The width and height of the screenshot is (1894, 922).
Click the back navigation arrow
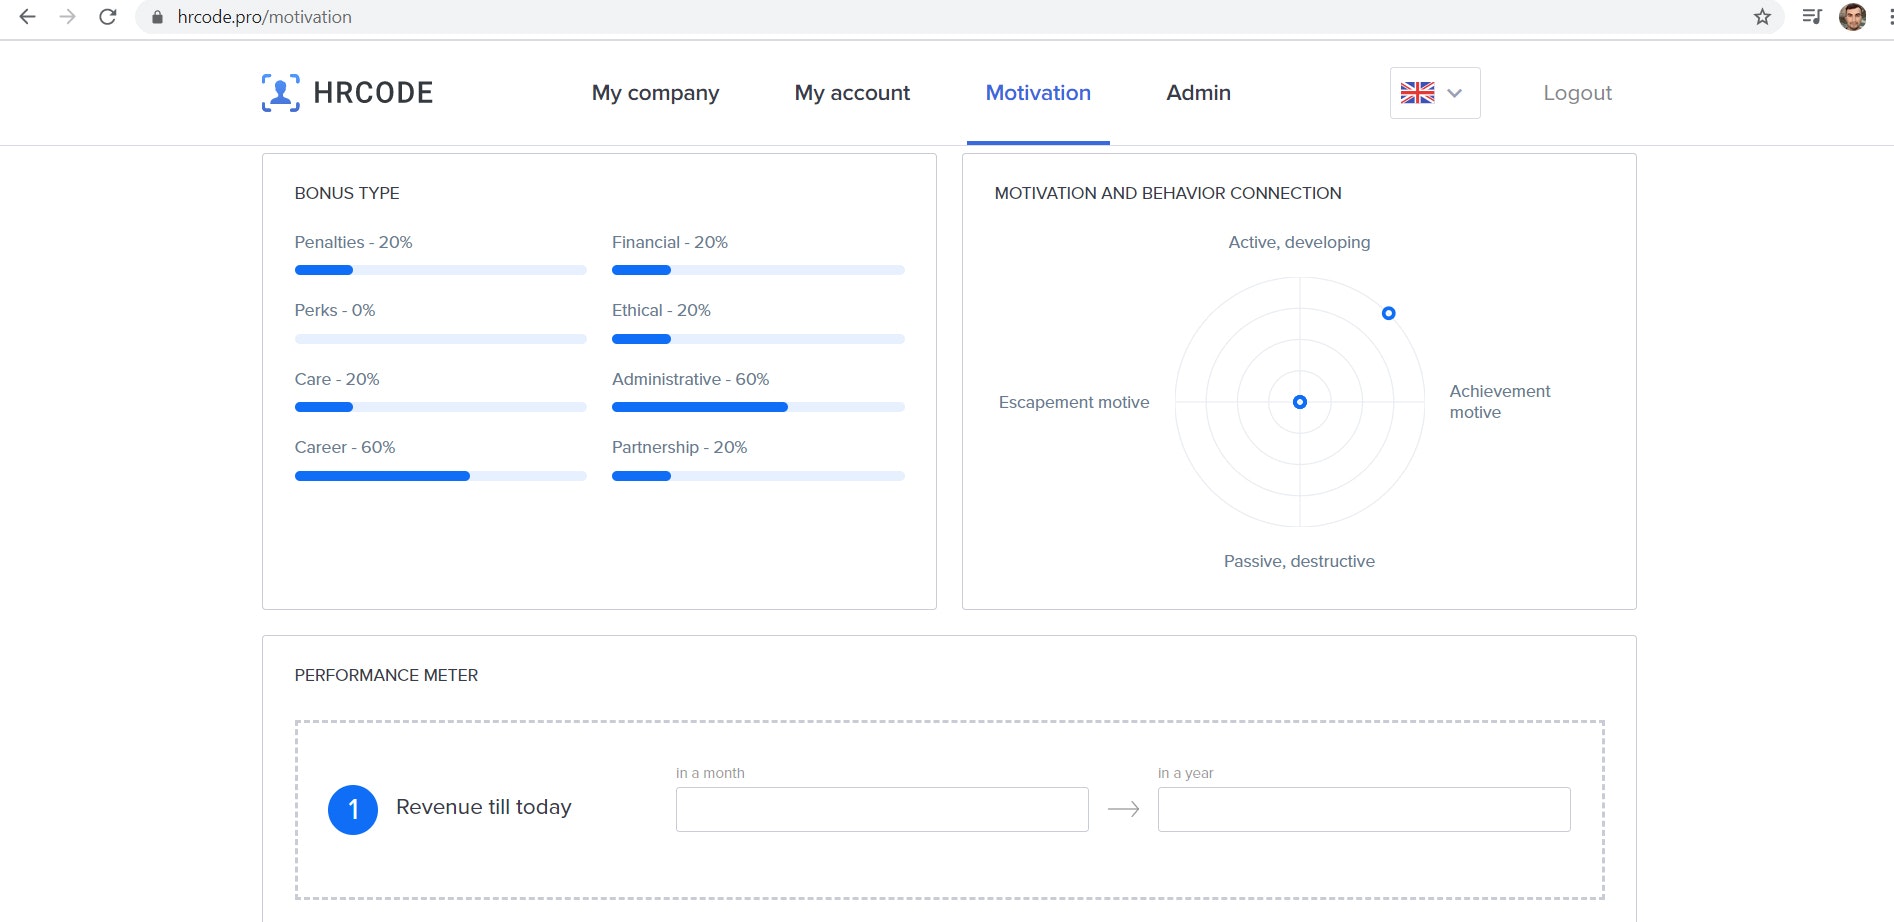point(27,16)
